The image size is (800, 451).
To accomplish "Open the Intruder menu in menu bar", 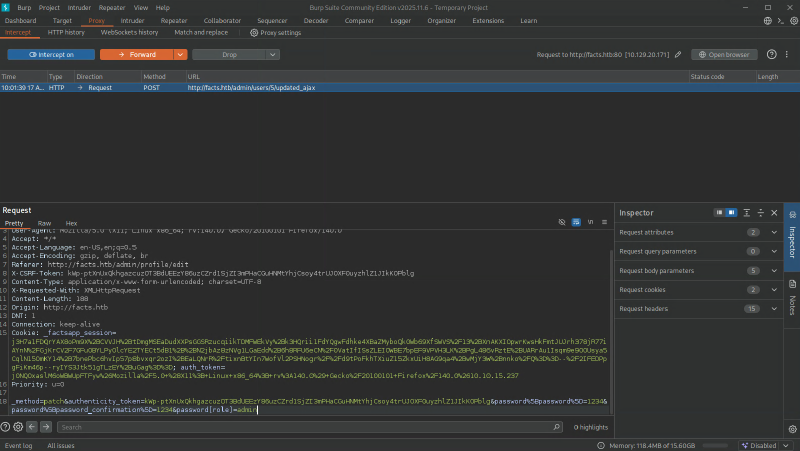I will tap(79, 8).
